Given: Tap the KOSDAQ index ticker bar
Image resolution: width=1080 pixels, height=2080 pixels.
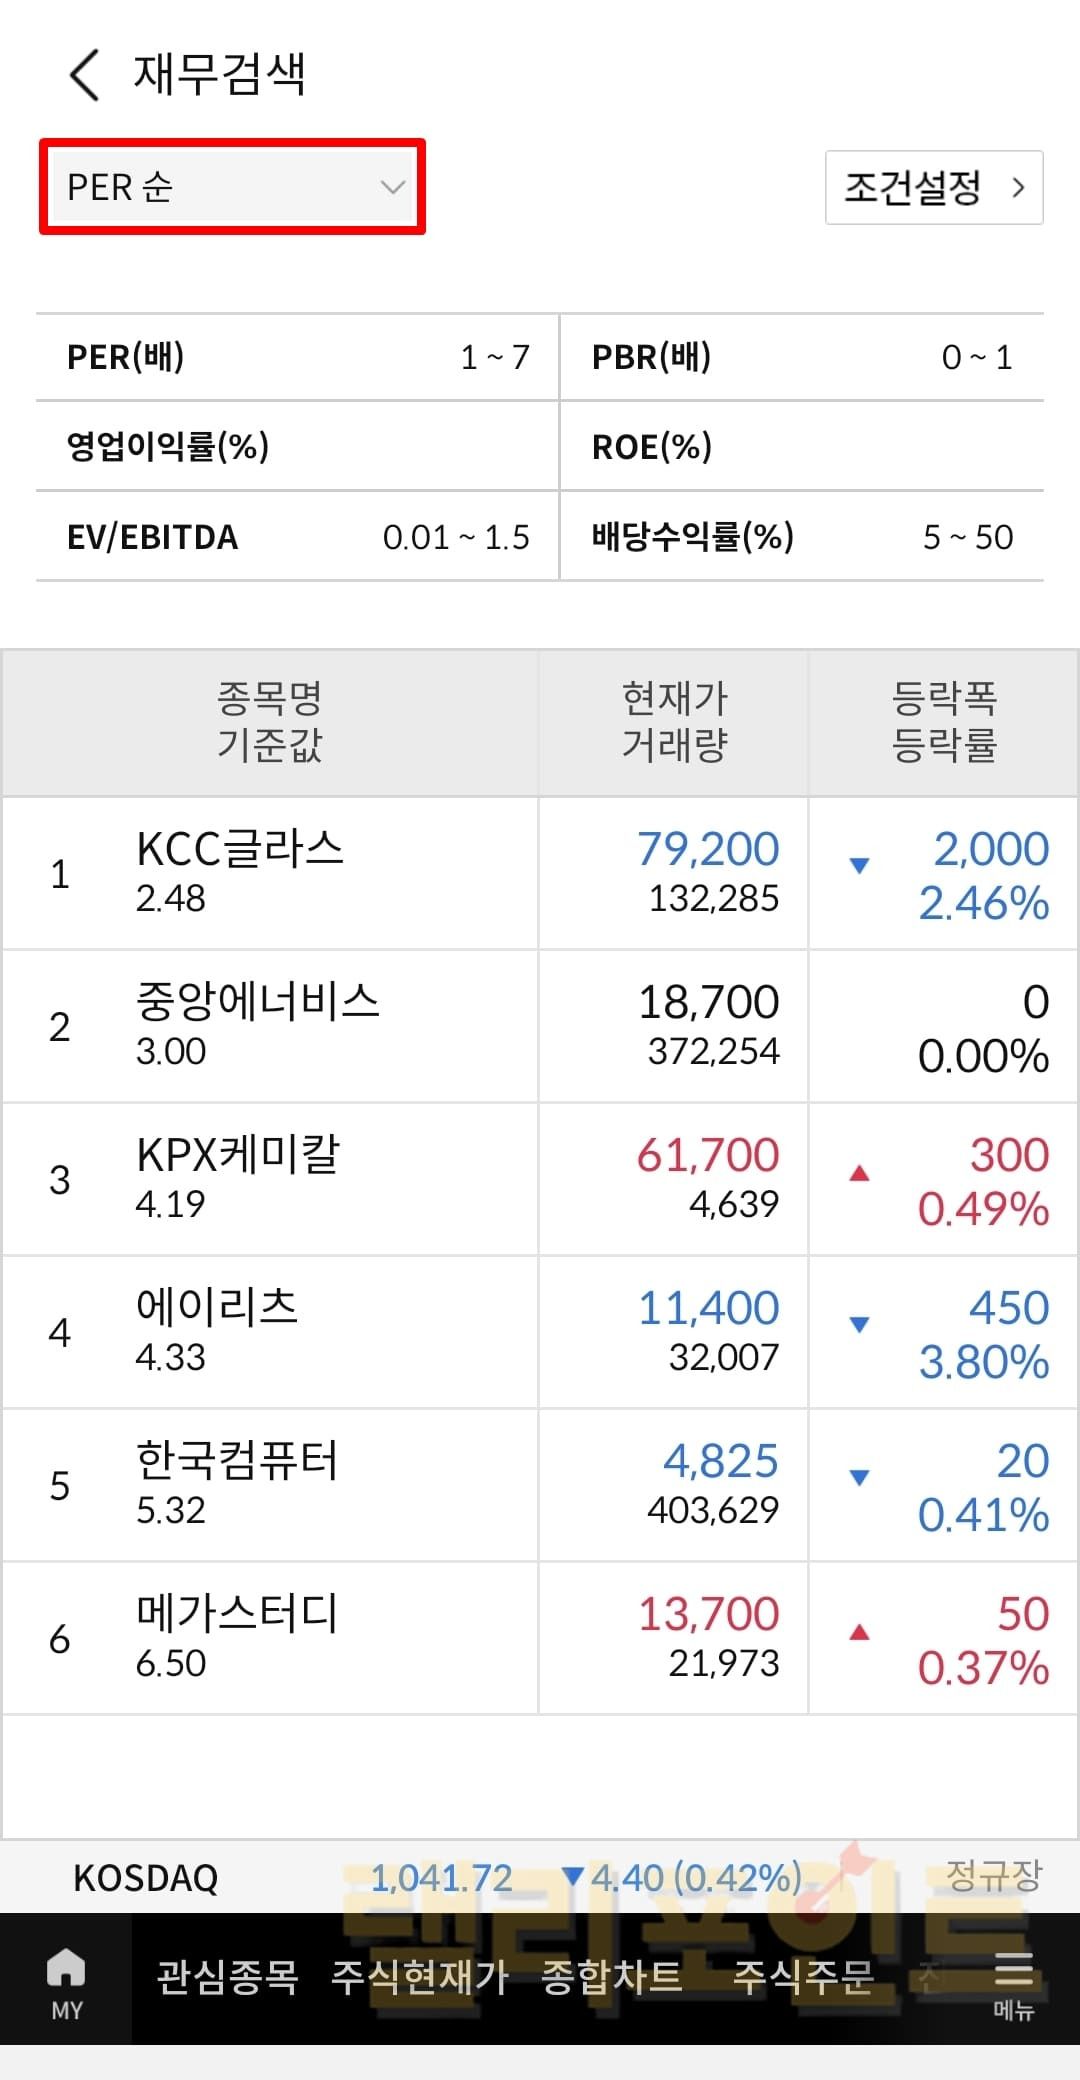Looking at the screenshot, I should pos(540,1877).
